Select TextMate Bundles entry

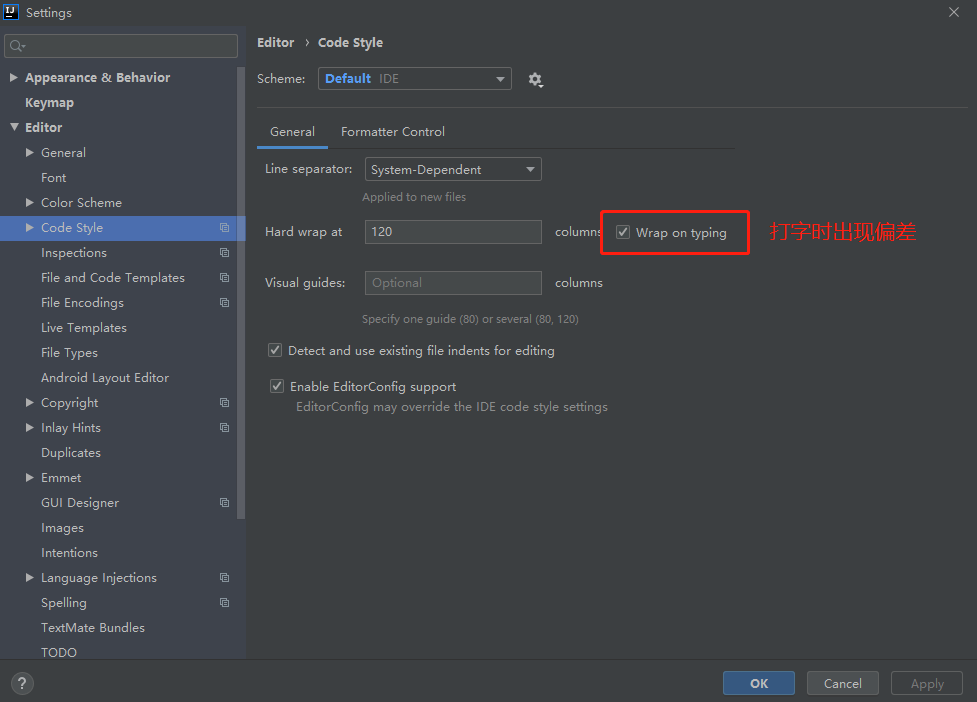pos(93,628)
